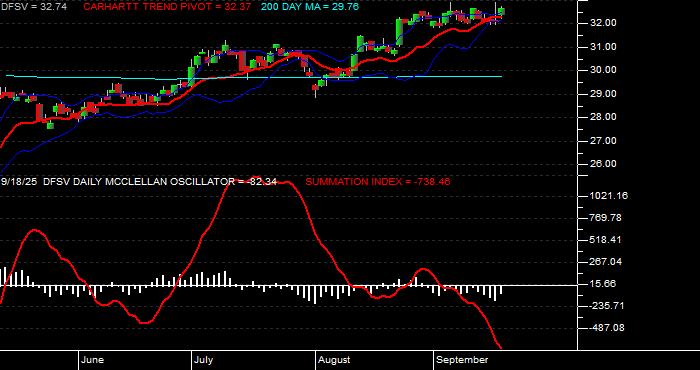Select the CARHARTT TREND PIVOT = 32.37 label
Viewport: 700px width, 370px height.
(167, 7)
